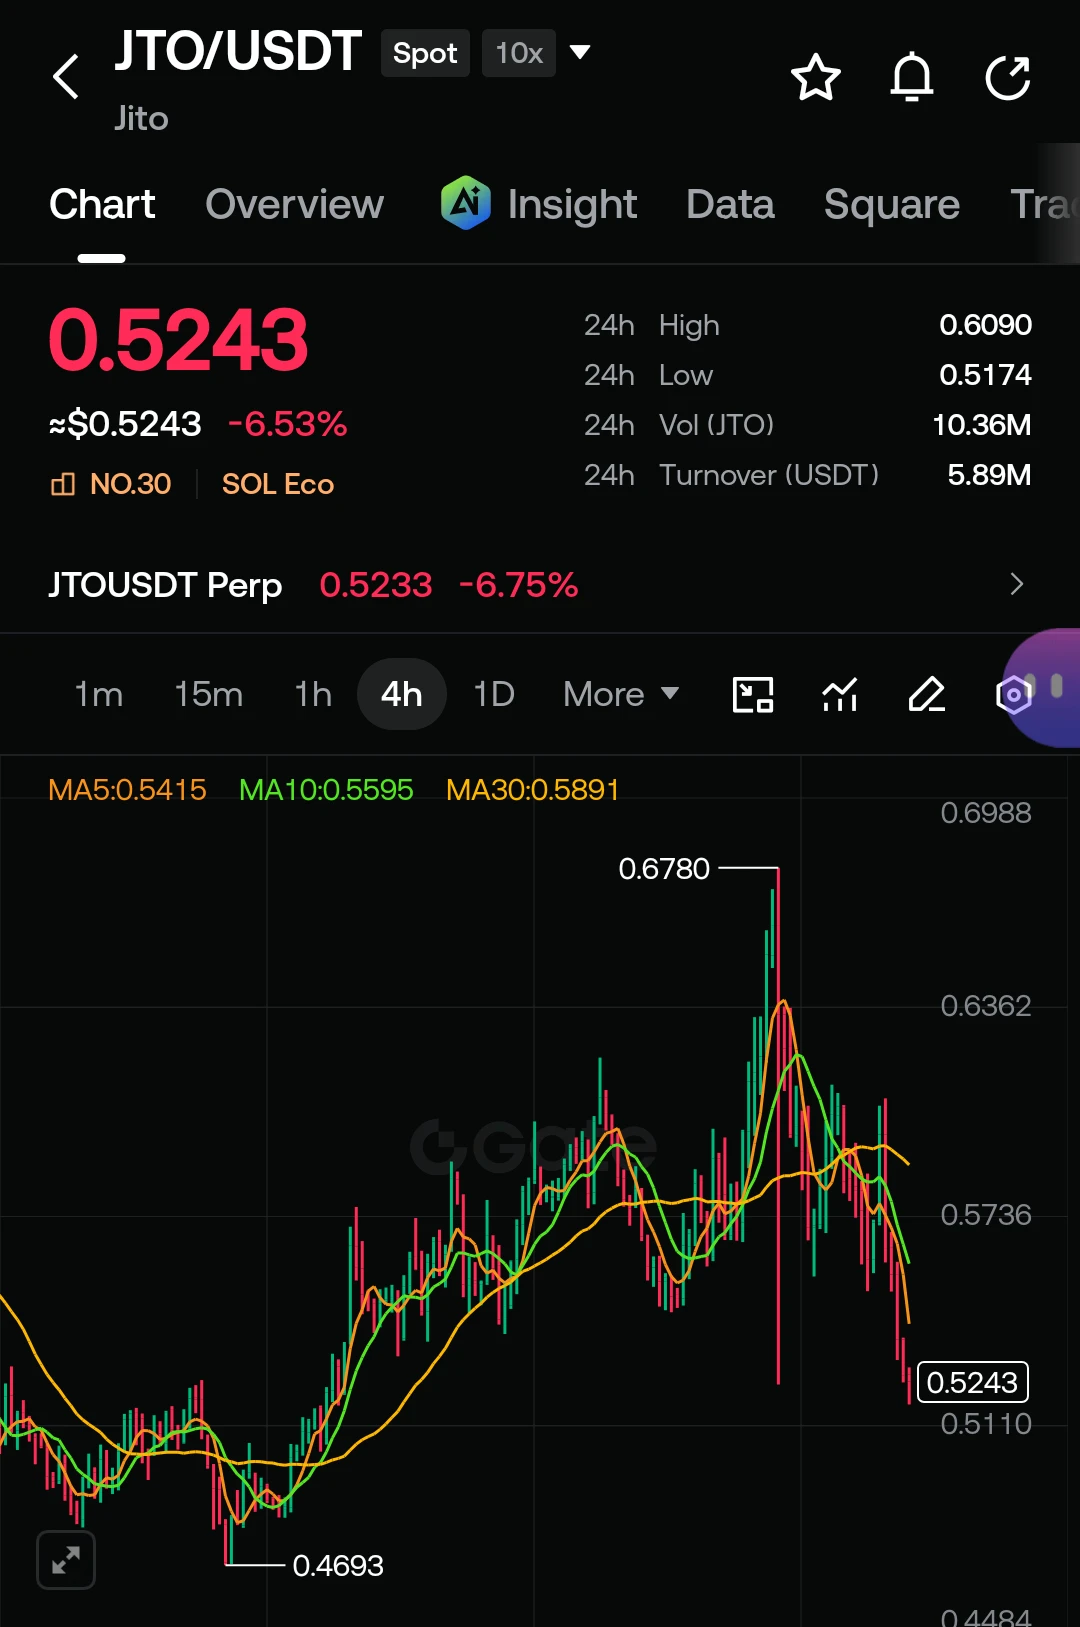Open the AI Insight icon
Viewport: 1080px width, 1627px height.
466,203
